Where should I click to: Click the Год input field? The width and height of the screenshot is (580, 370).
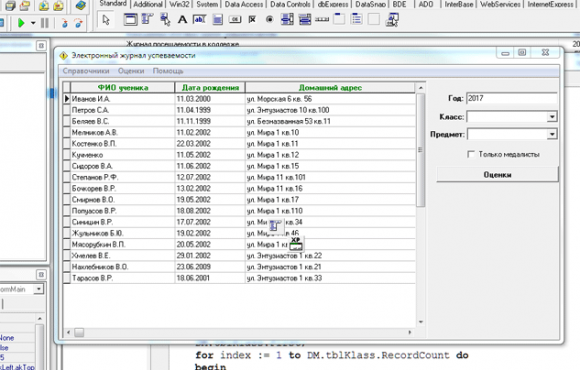[x=512, y=98]
